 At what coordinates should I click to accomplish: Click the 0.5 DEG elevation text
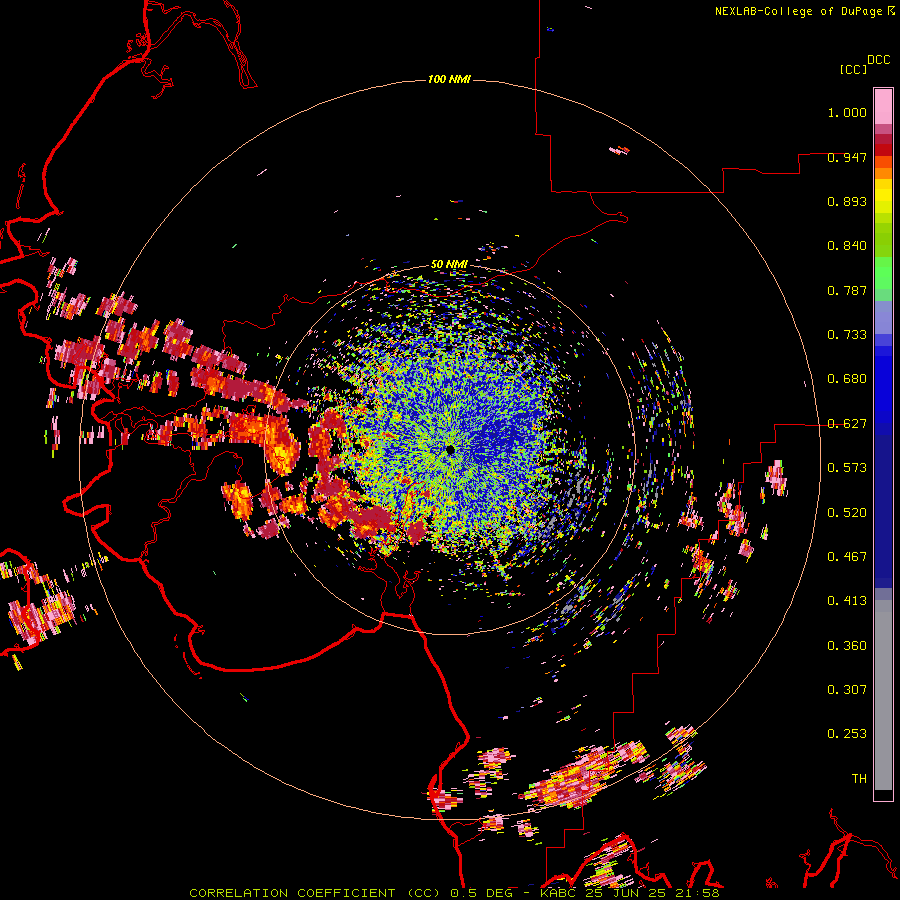pyautogui.click(x=482, y=893)
